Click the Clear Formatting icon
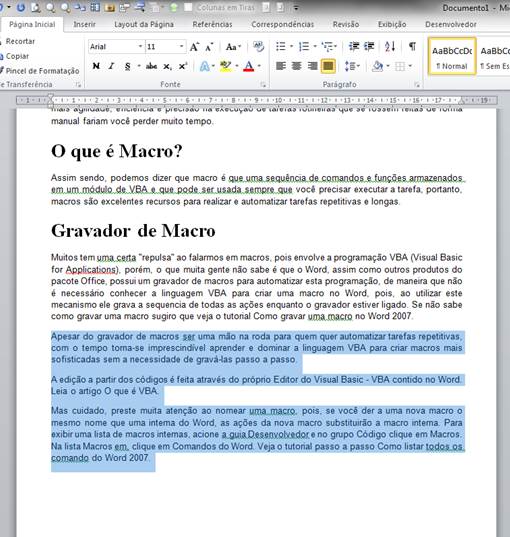The image size is (510, 537). point(259,46)
